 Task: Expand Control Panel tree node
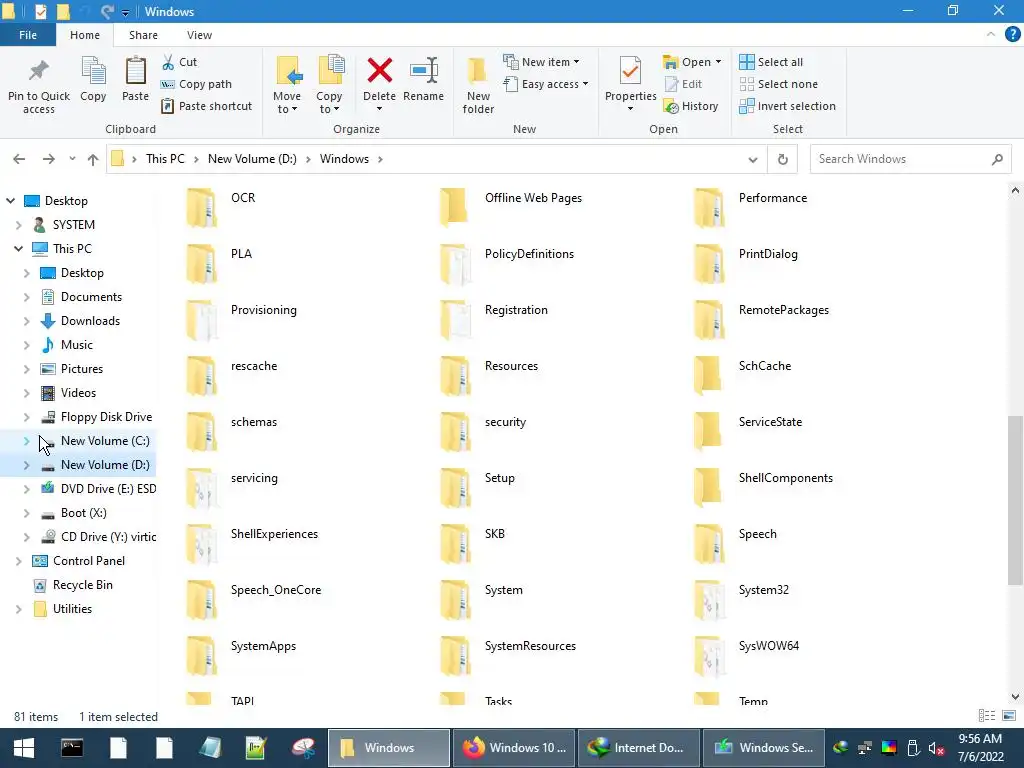tap(18, 561)
